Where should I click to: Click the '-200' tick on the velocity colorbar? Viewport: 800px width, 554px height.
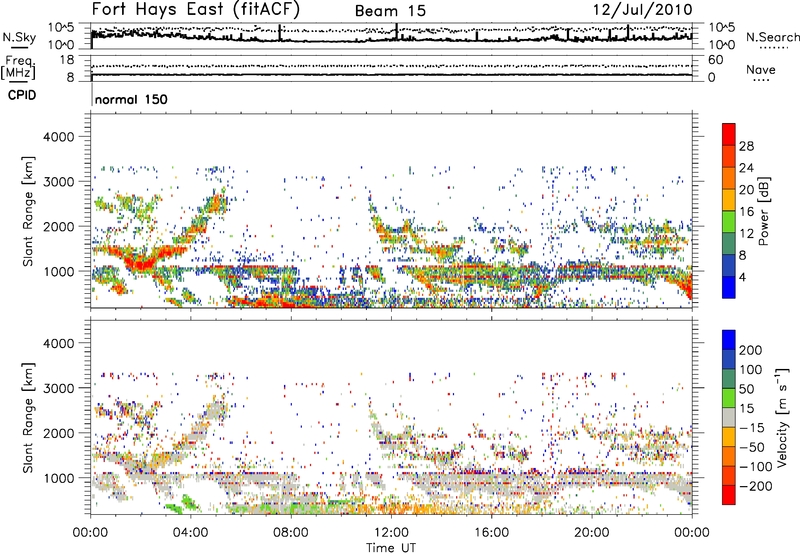[756, 486]
